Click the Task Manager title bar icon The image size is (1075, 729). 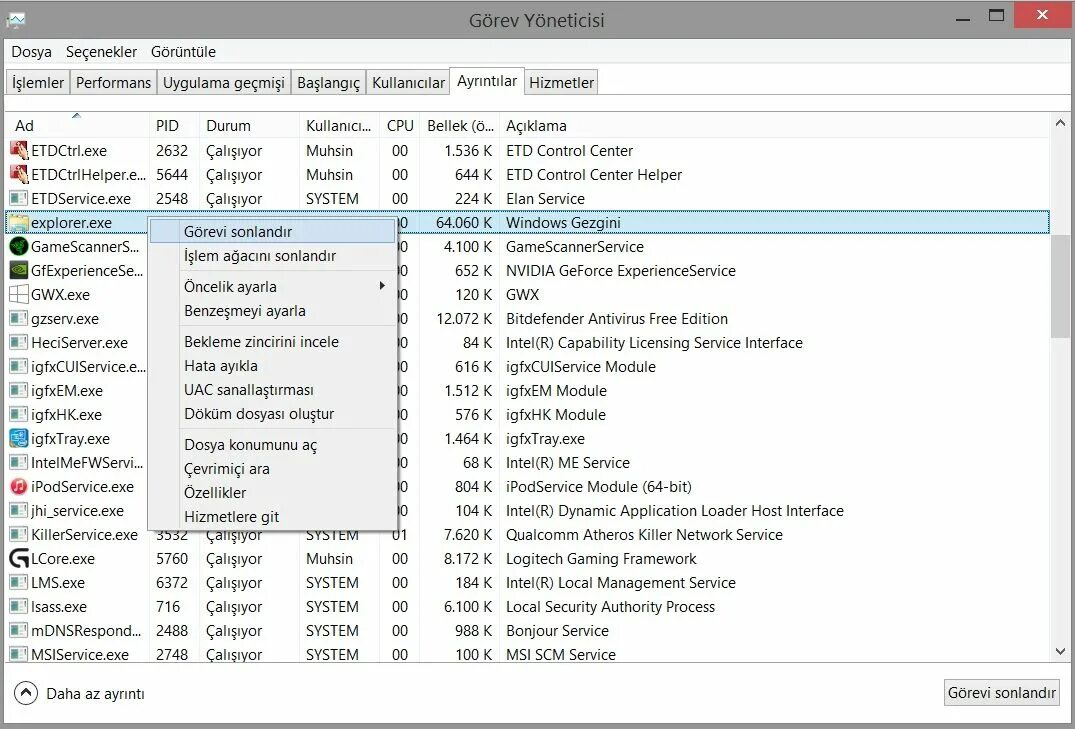(16, 19)
